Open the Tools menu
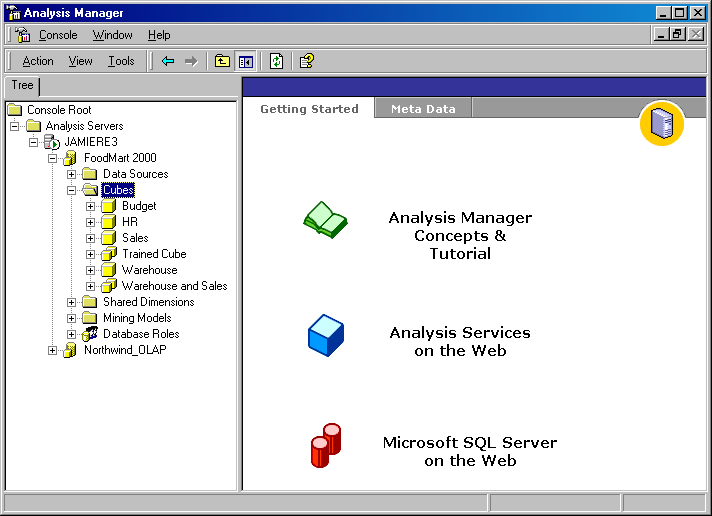Viewport: 712px width, 516px height. point(121,61)
